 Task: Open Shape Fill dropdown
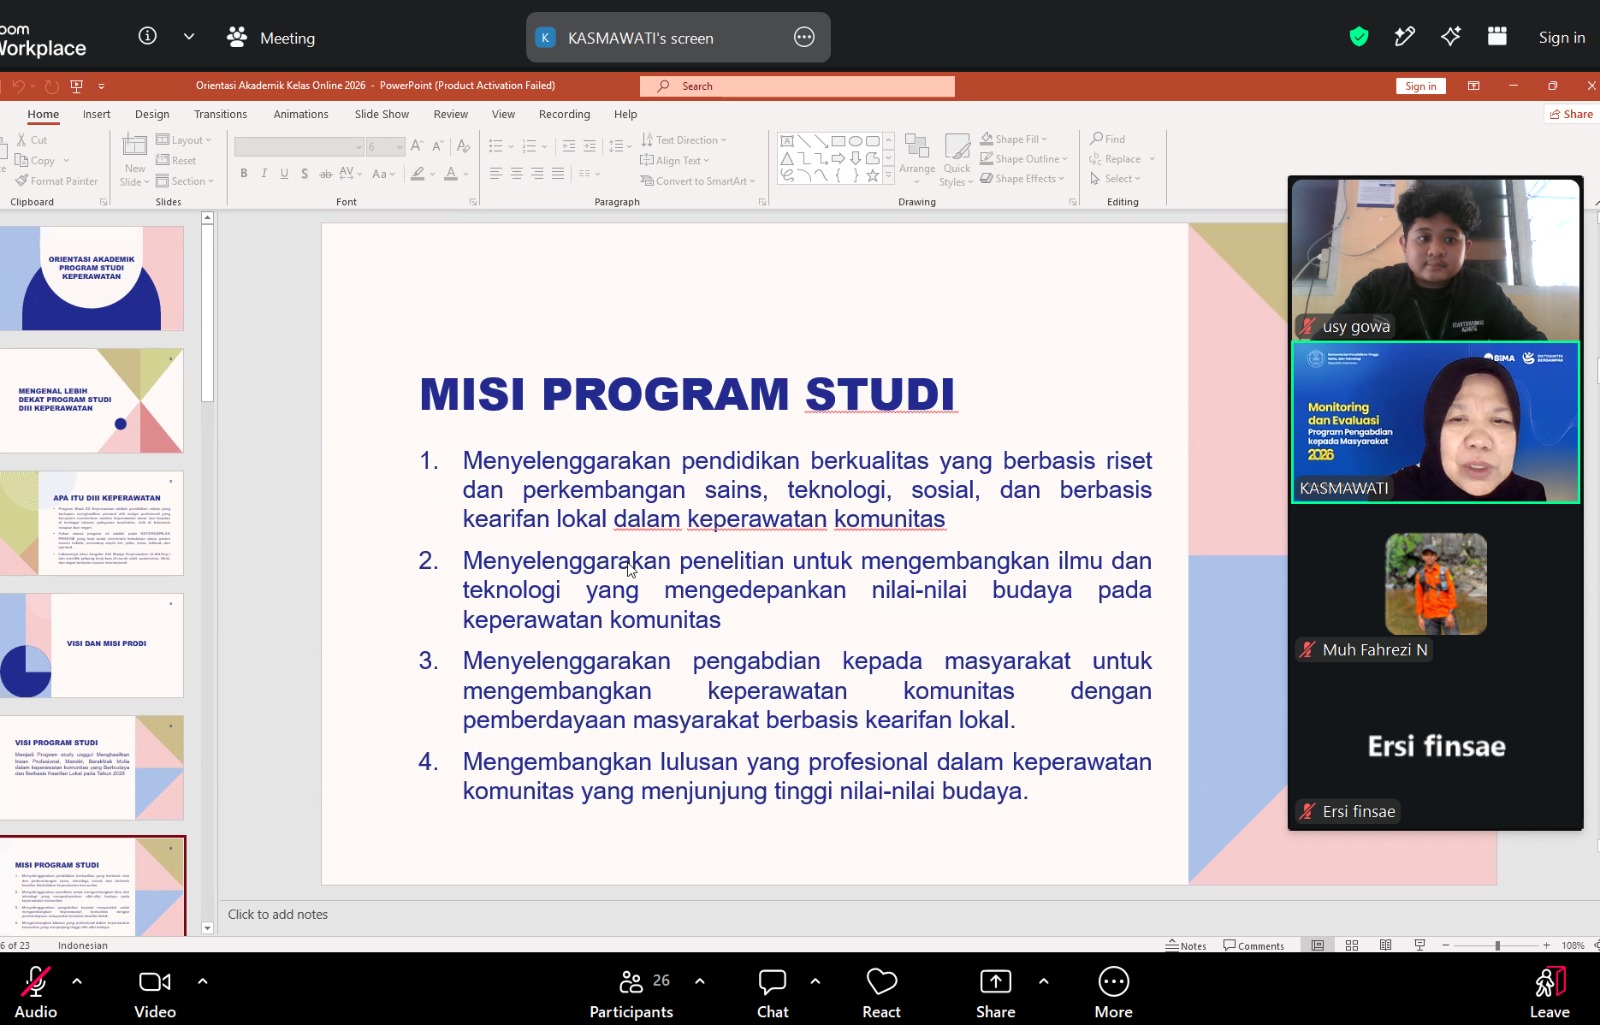(x=1014, y=139)
